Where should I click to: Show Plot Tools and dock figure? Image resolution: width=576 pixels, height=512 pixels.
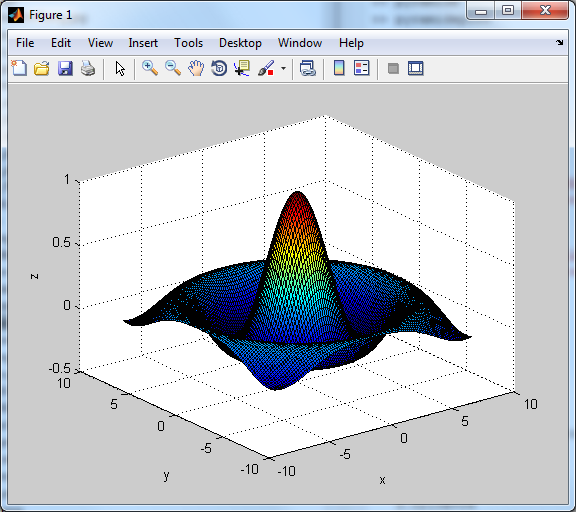(x=415, y=68)
